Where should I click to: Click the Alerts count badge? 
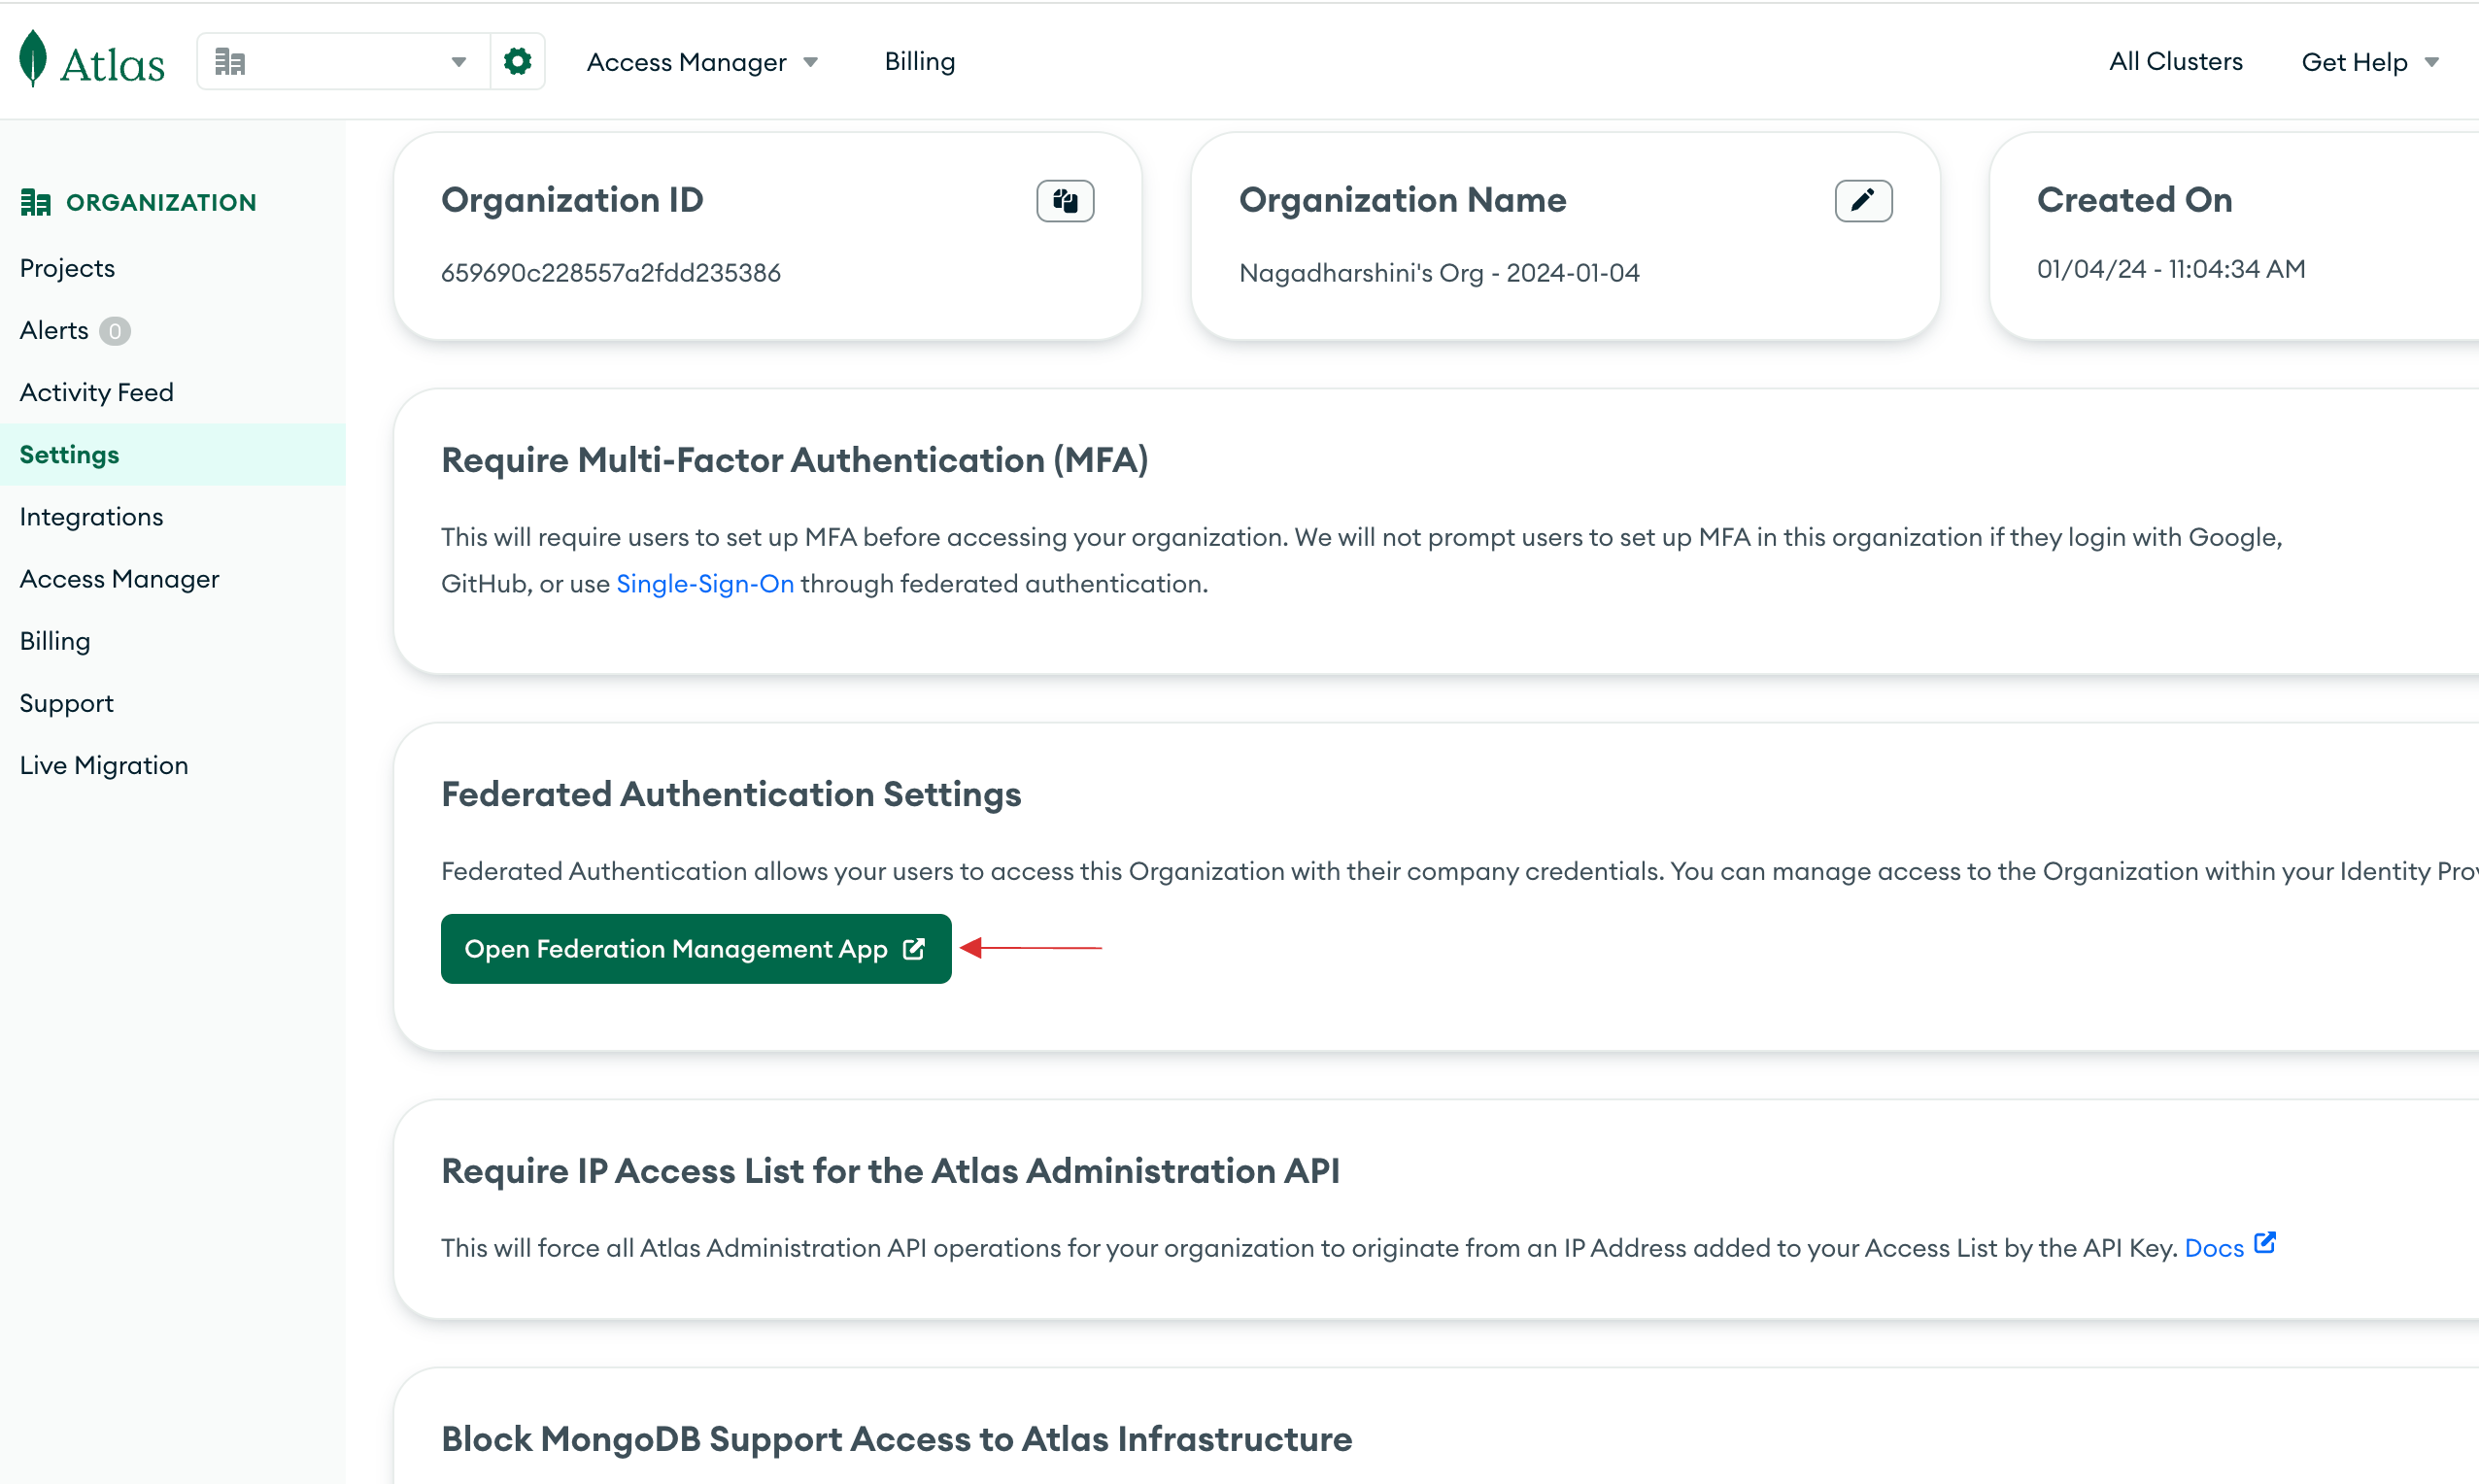click(x=115, y=331)
